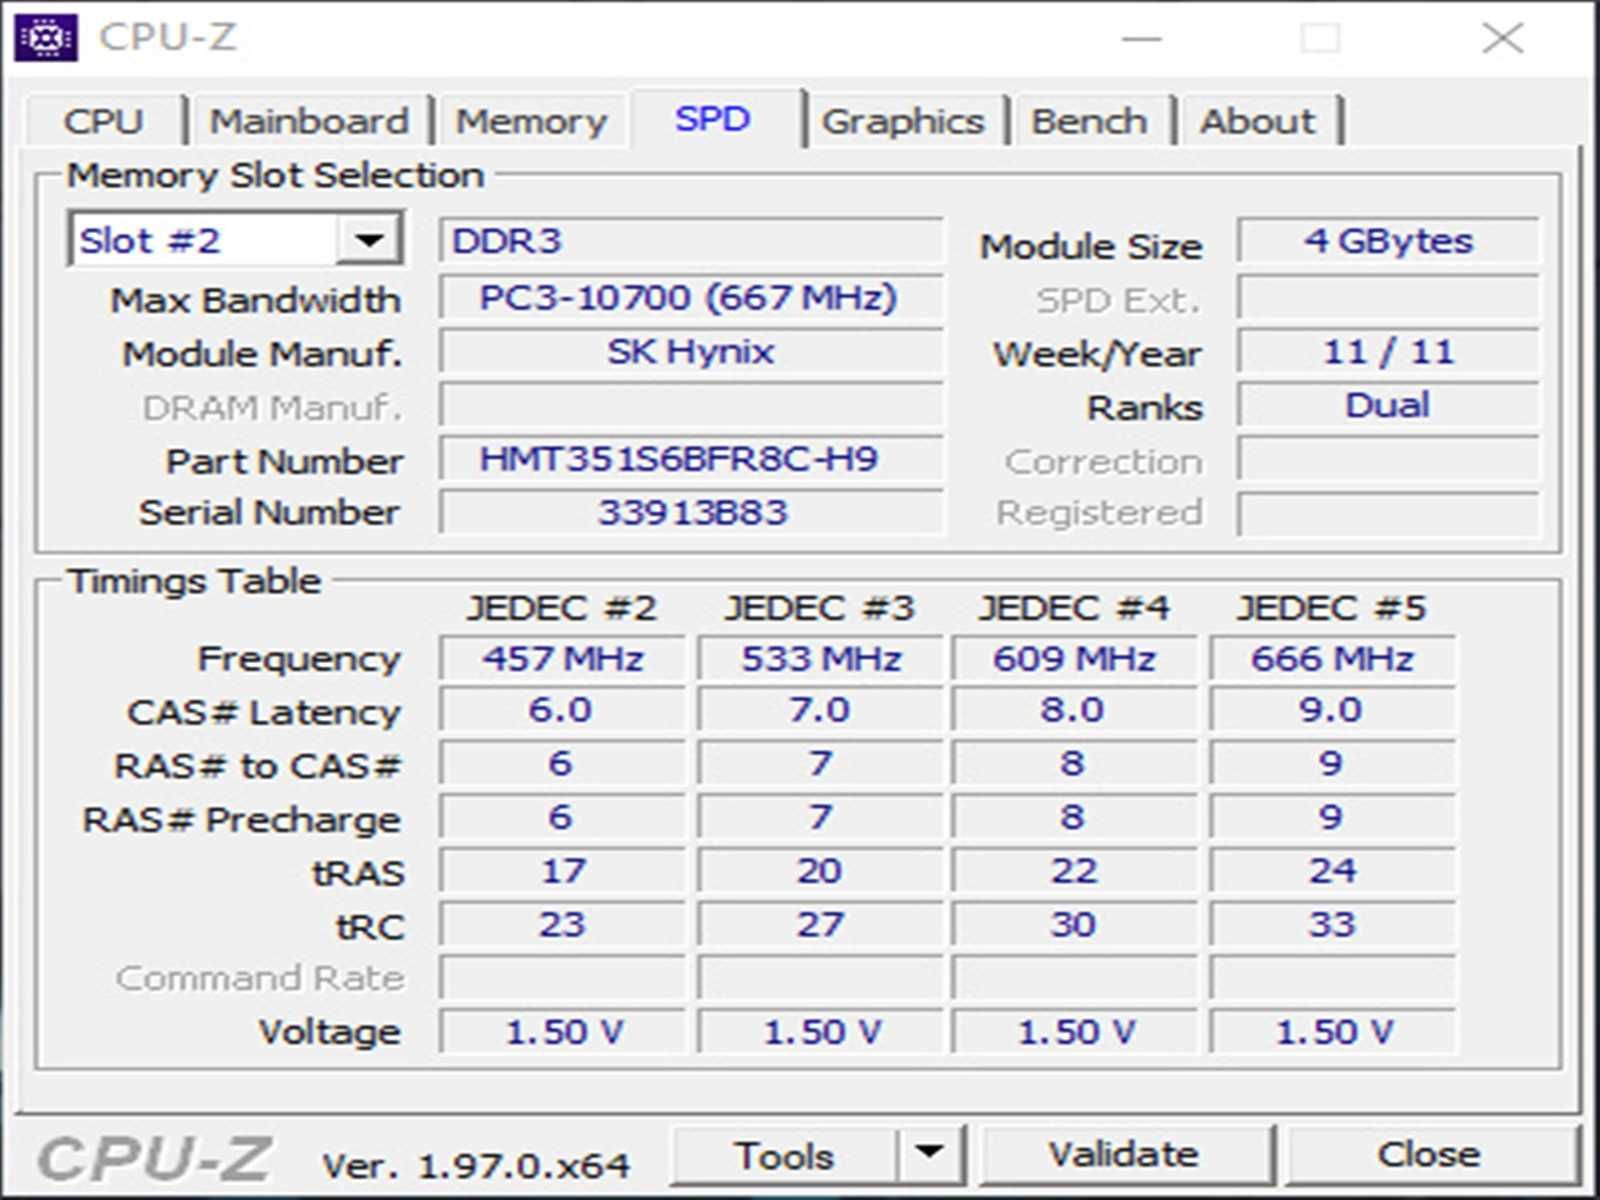
Task: Click the Dual ranks value
Action: point(1388,405)
